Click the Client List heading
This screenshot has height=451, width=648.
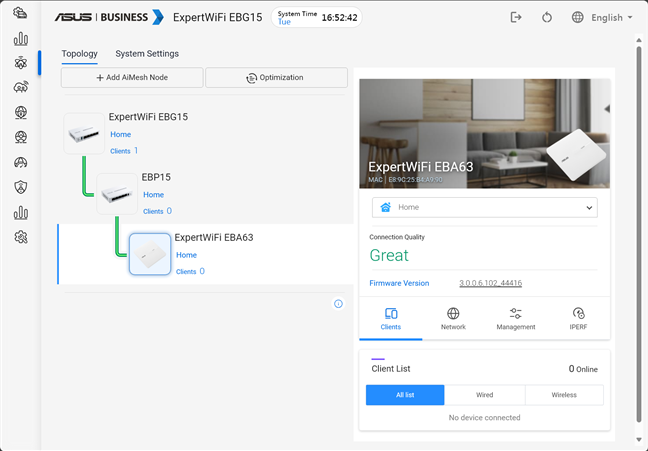point(391,369)
